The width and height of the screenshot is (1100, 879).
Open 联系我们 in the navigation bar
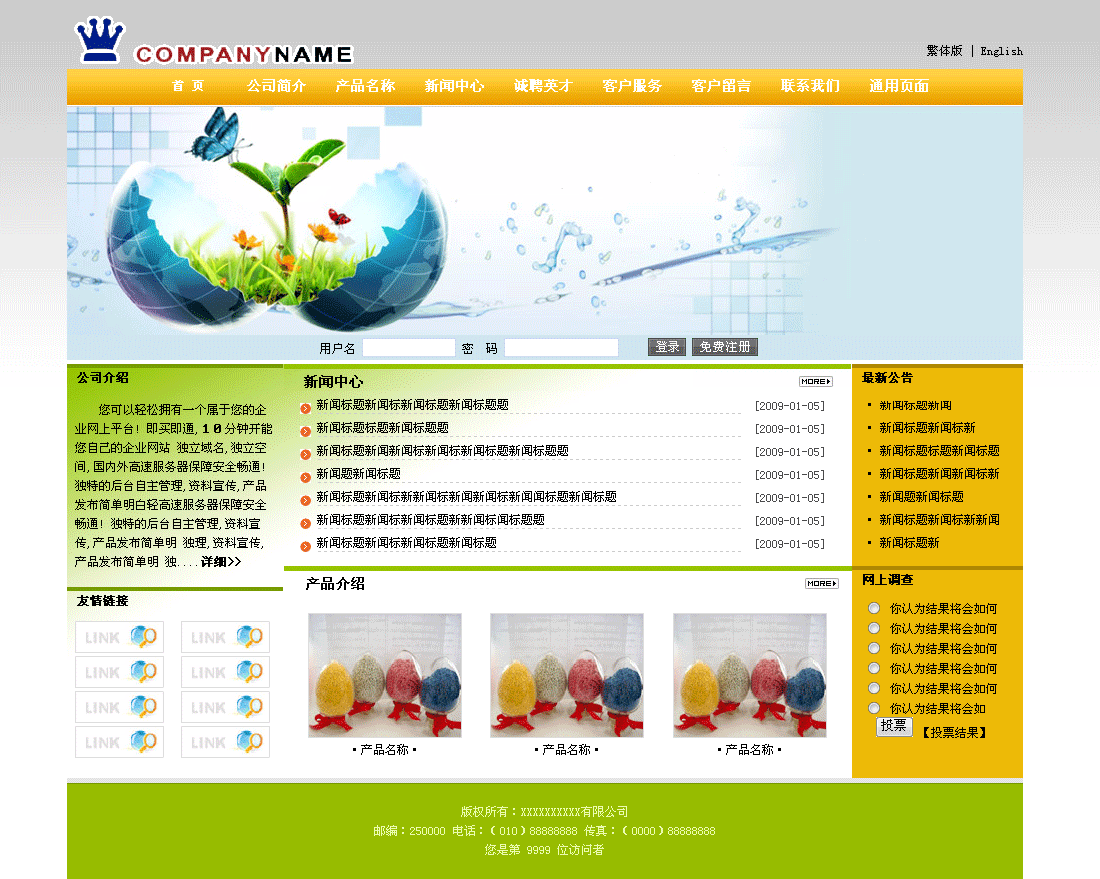coord(810,86)
